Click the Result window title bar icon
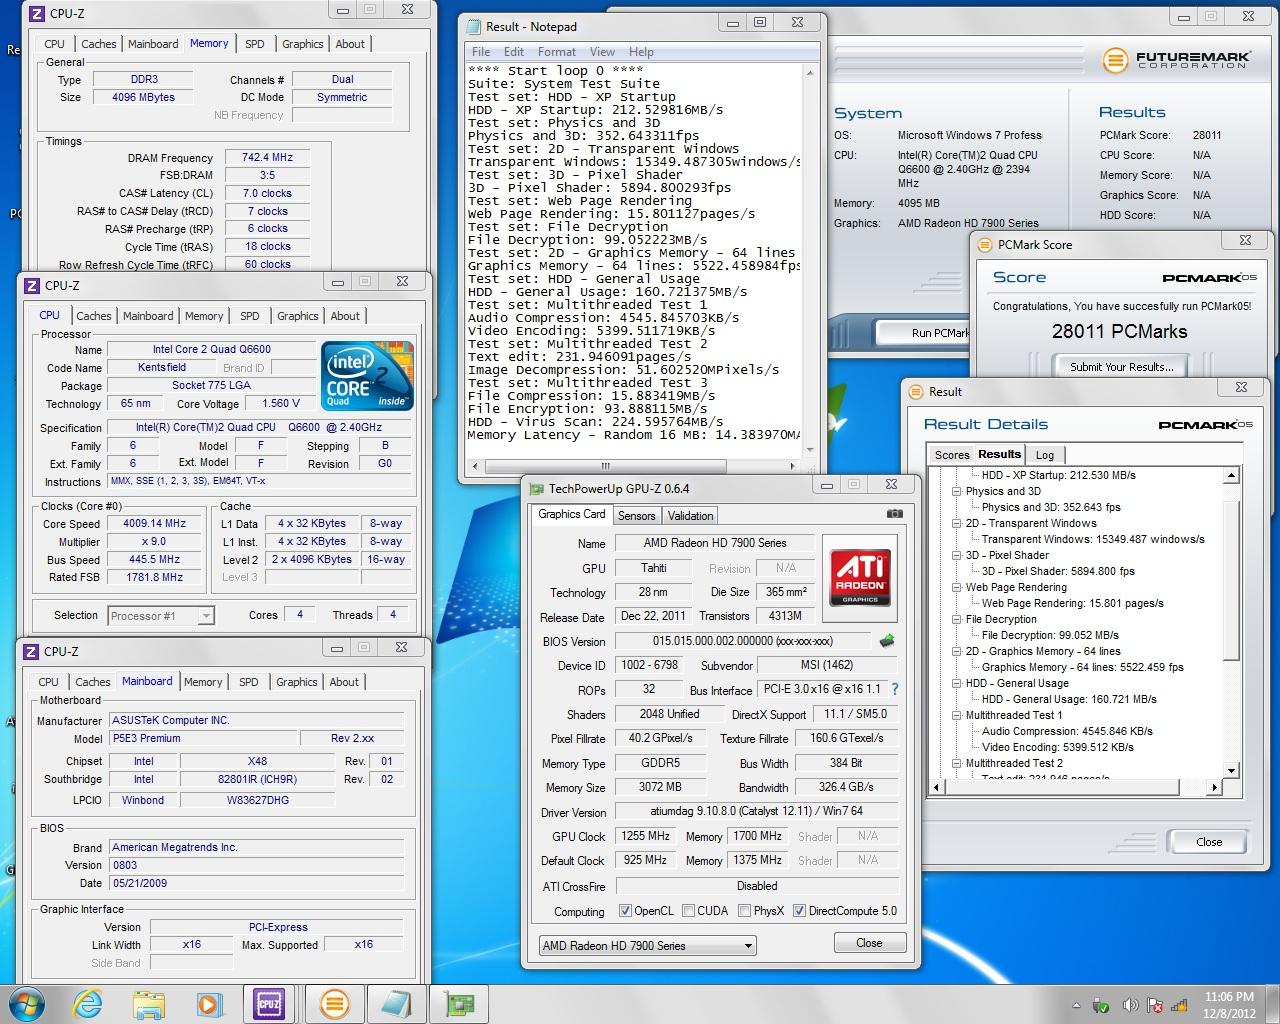Image resolution: width=1280 pixels, height=1024 pixels. (916, 392)
